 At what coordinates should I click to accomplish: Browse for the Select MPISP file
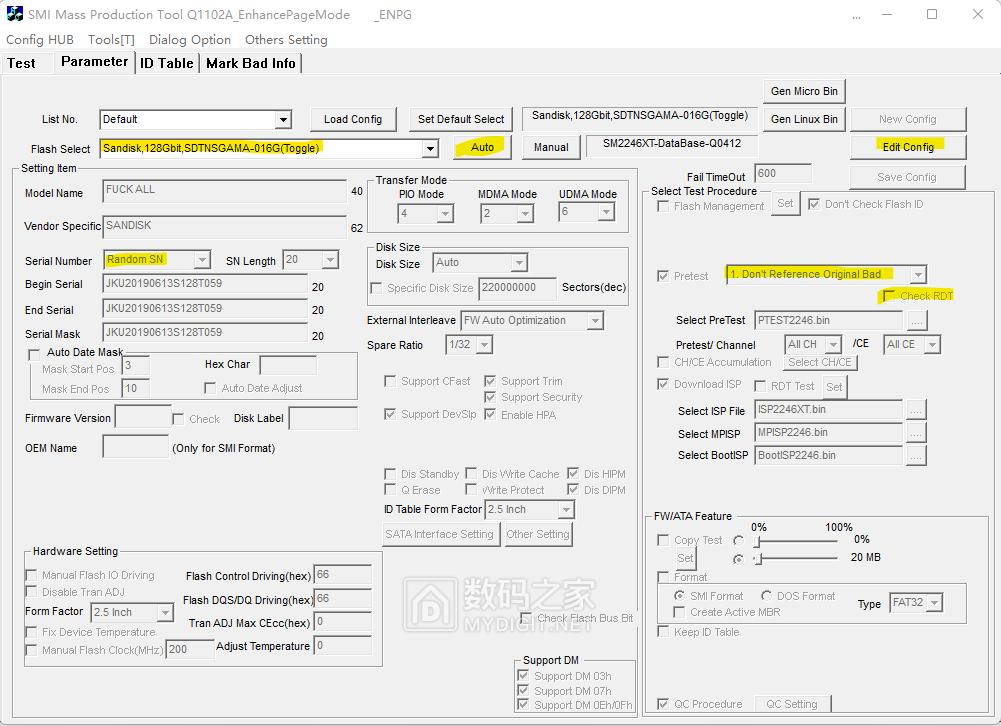click(x=916, y=434)
